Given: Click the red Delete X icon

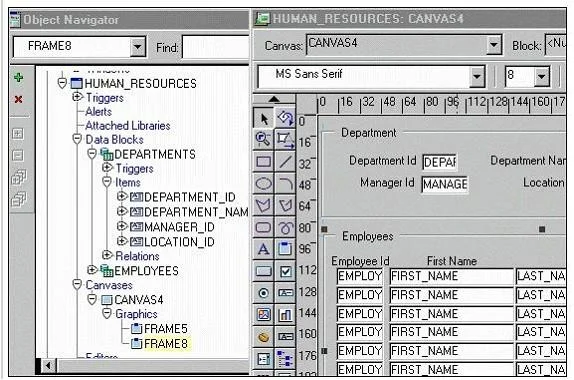Looking at the screenshot, I should (x=18, y=99).
